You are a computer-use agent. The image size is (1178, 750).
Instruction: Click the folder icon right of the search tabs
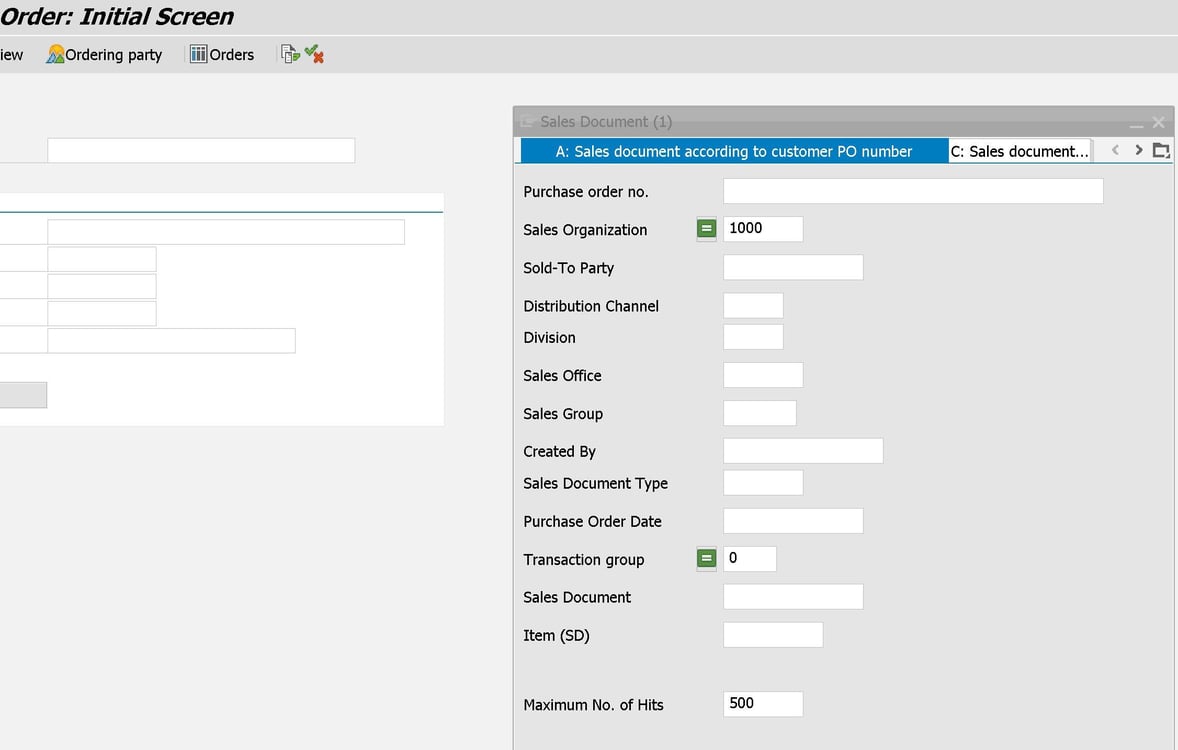pos(1161,150)
